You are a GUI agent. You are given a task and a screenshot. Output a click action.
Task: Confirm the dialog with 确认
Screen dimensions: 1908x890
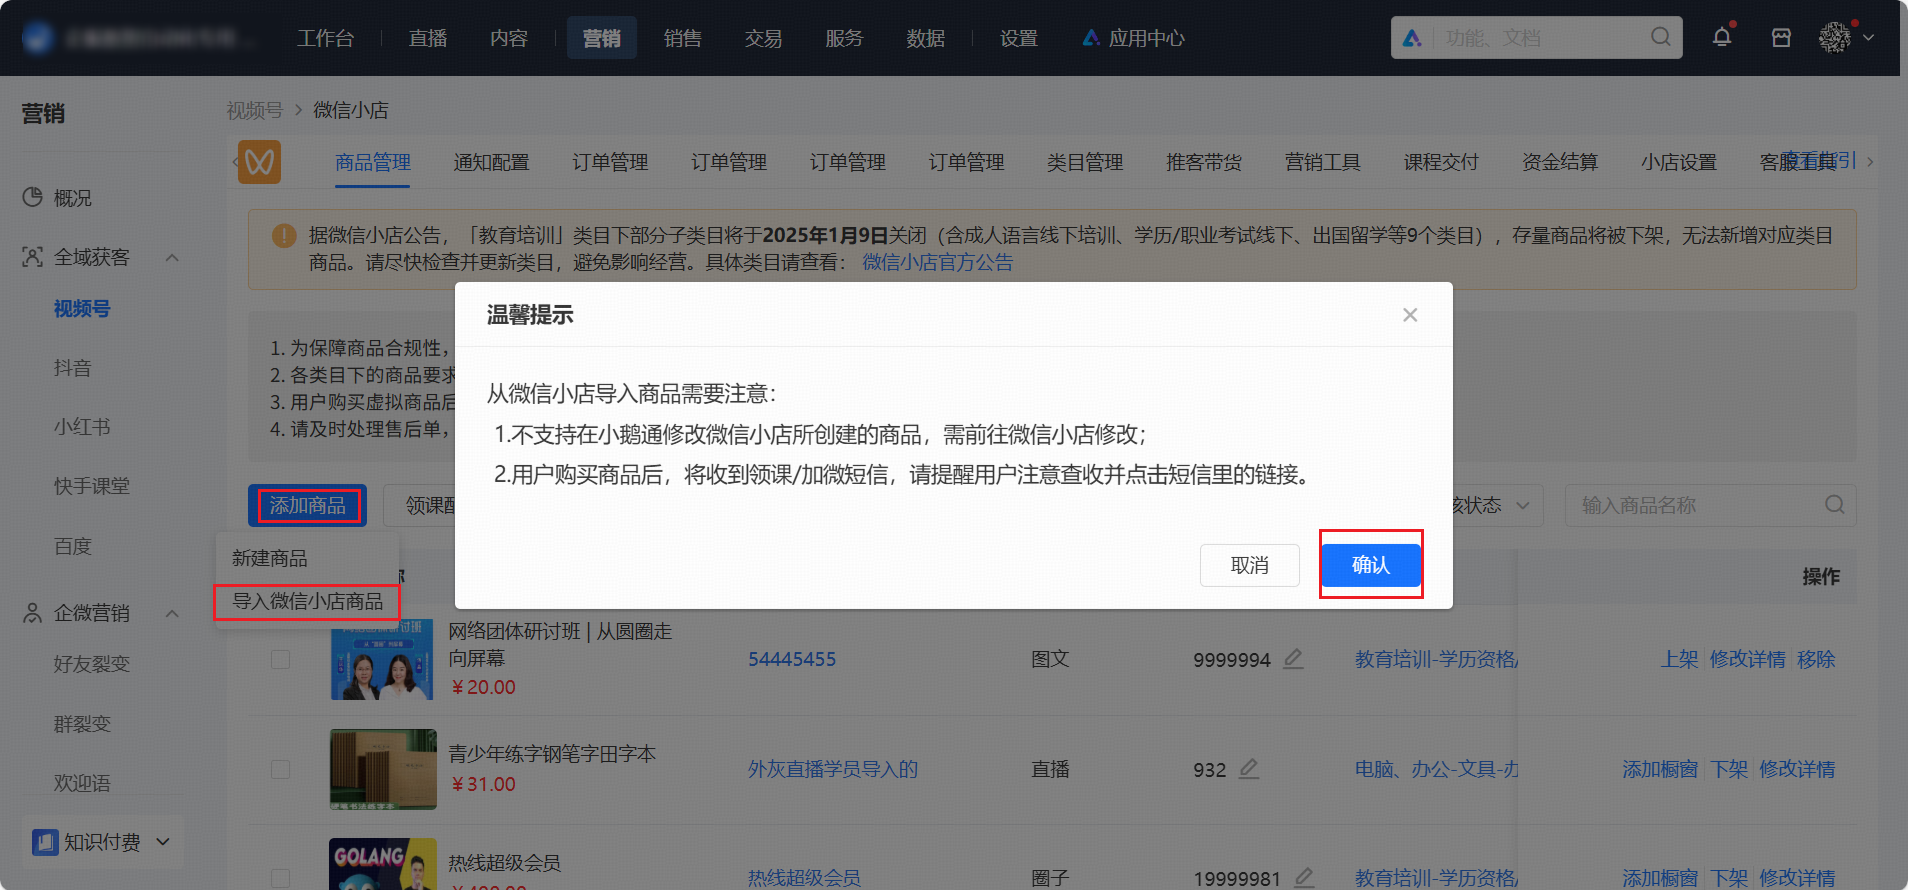click(x=1371, y=565)
